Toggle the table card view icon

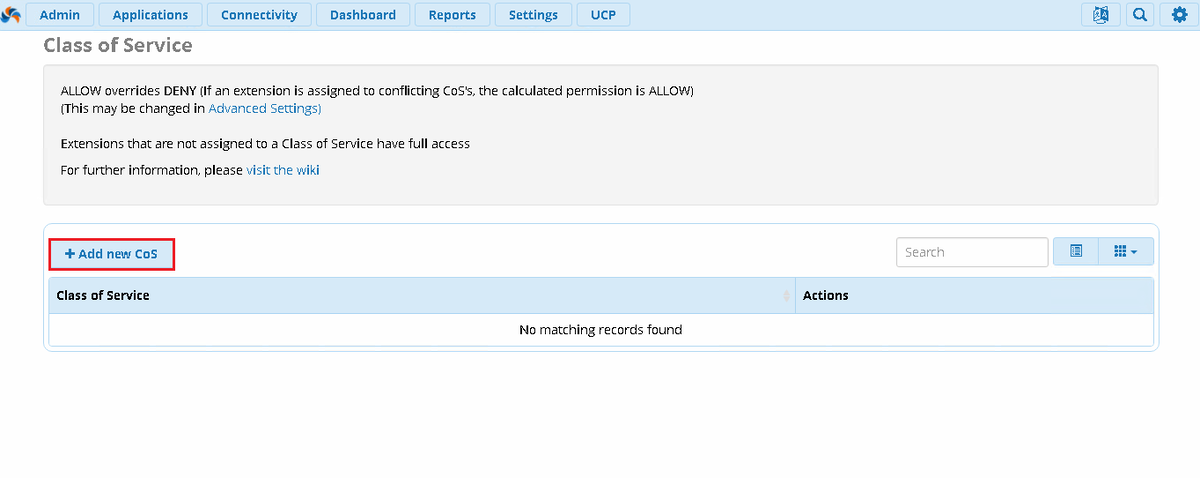click(1076, 252)
